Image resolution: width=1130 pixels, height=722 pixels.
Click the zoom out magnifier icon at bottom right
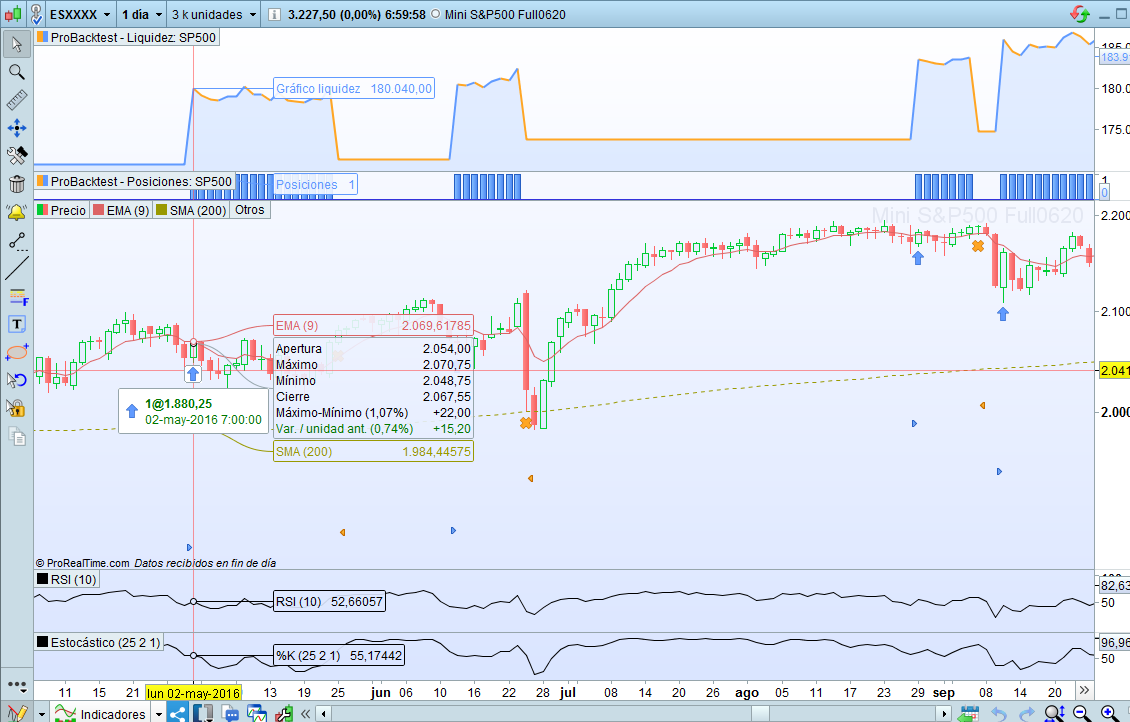1081,713
